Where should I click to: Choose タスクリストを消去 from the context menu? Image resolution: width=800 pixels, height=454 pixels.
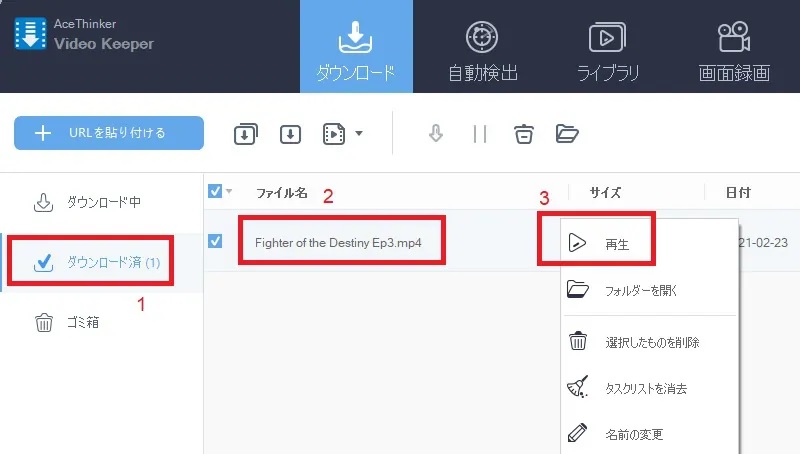(649, 388)
